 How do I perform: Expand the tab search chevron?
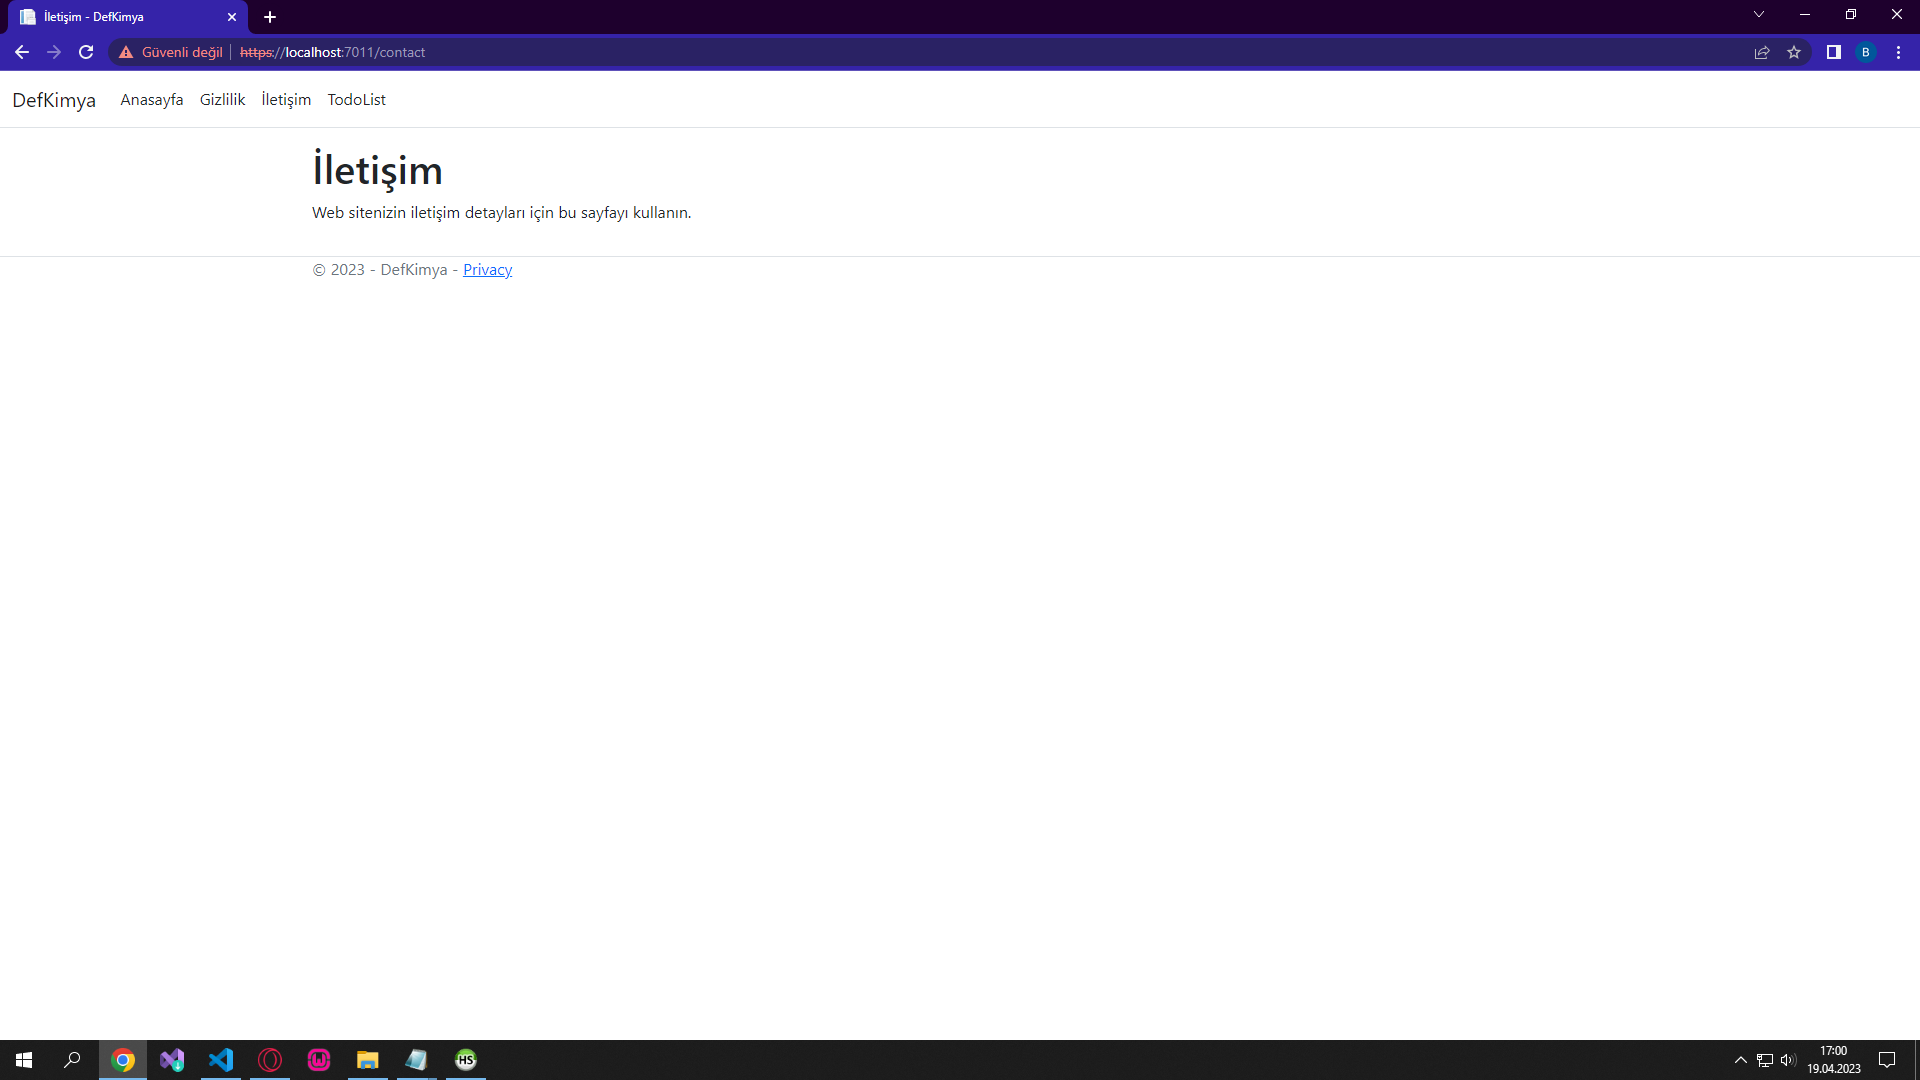pos(1759,15)
